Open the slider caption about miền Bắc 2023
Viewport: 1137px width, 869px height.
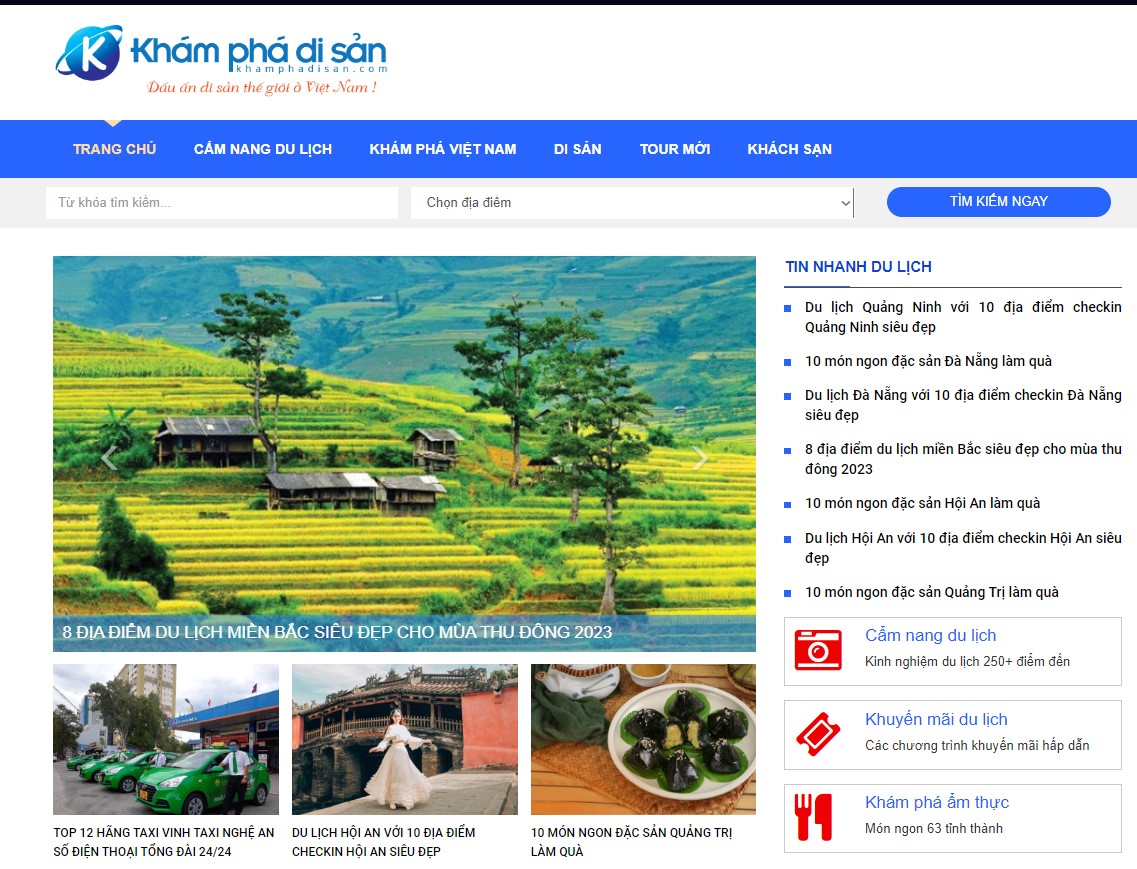(x=337, y=632)
